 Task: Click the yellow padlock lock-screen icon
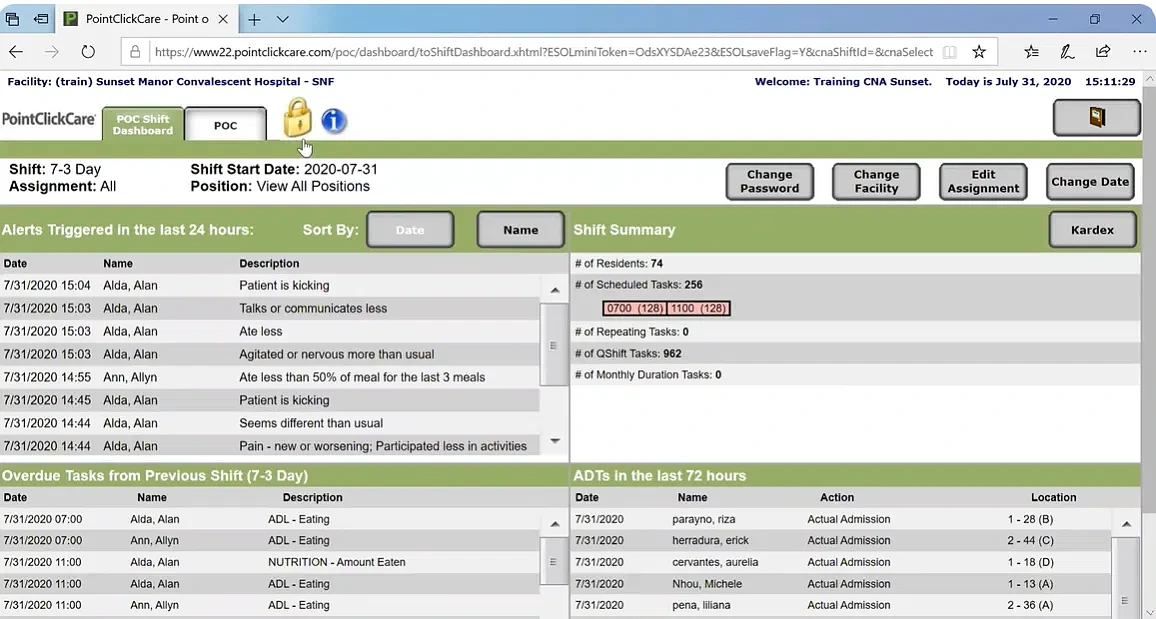(x=298, y=118)
